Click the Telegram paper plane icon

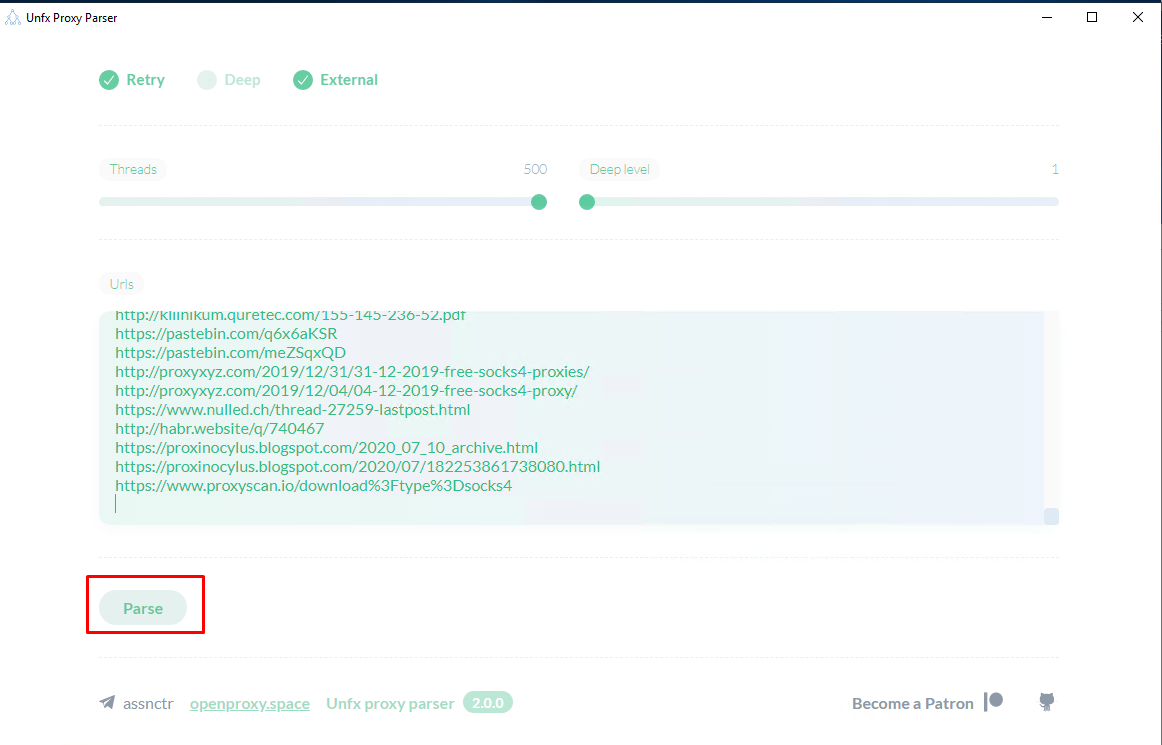click(x=107, y=703)
